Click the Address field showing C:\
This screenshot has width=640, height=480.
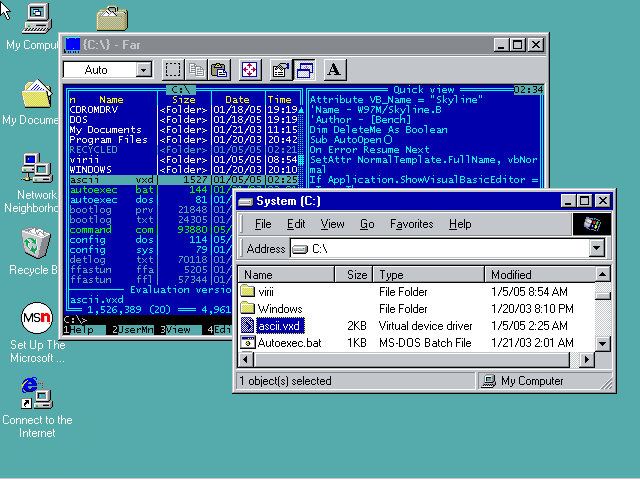[448, 248]
